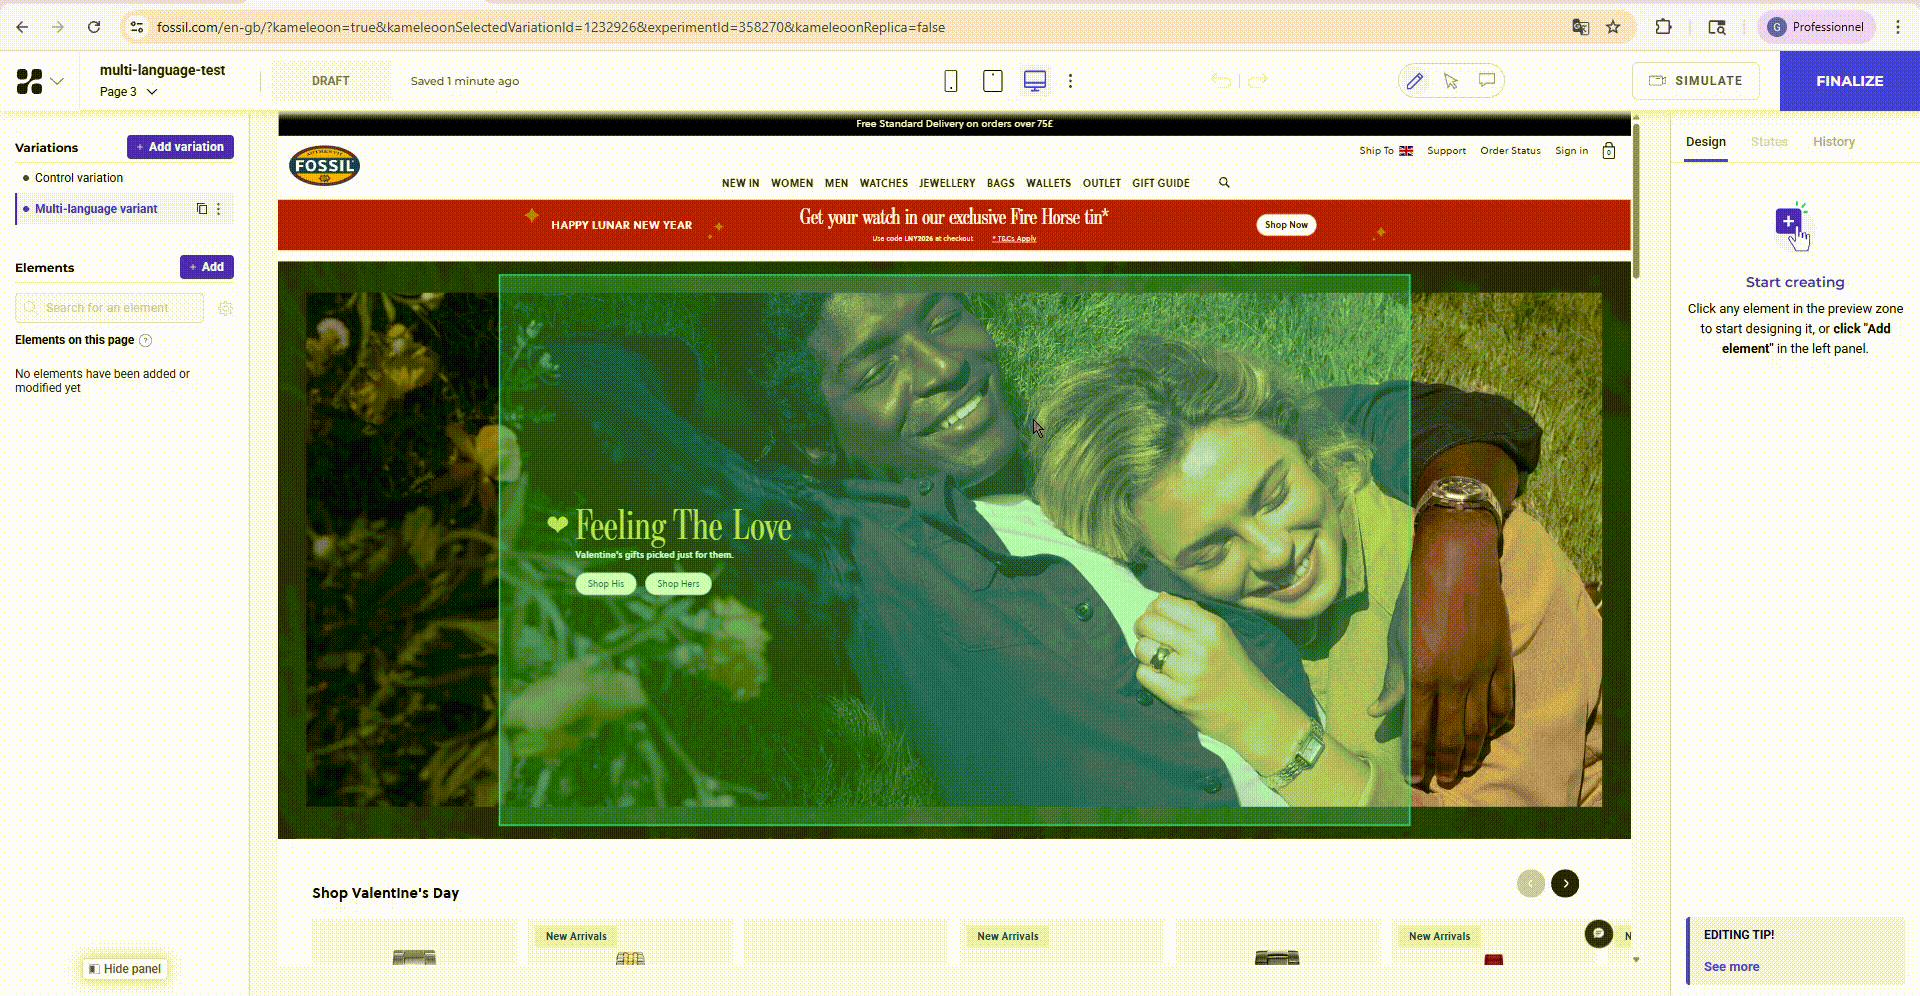
Task: Switch to the History tab
Action: (1833, 142)
